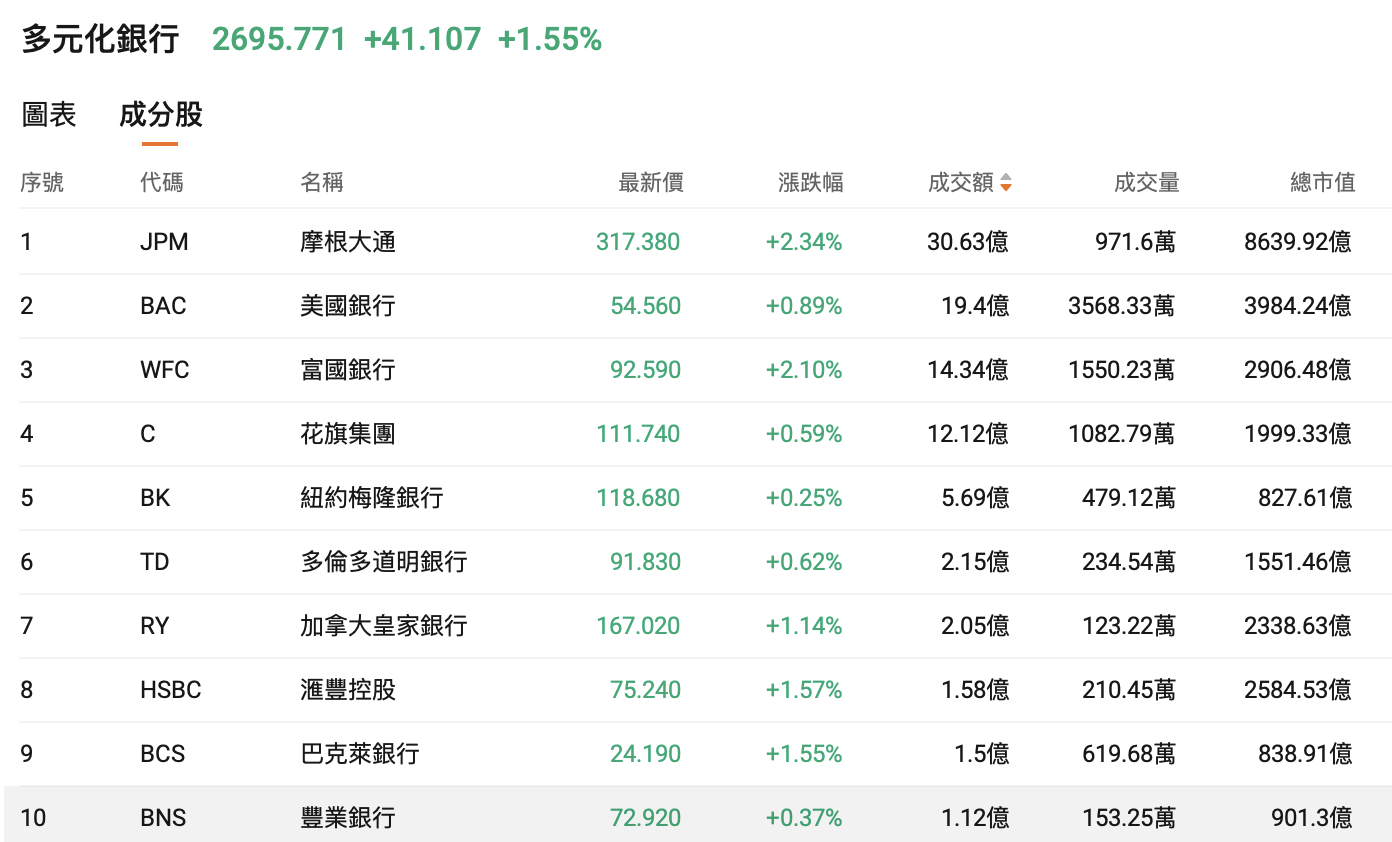This screenshot has width=1392, height=842.
Task: Open 紐約梅隆銀行 row
Action: 372,498
